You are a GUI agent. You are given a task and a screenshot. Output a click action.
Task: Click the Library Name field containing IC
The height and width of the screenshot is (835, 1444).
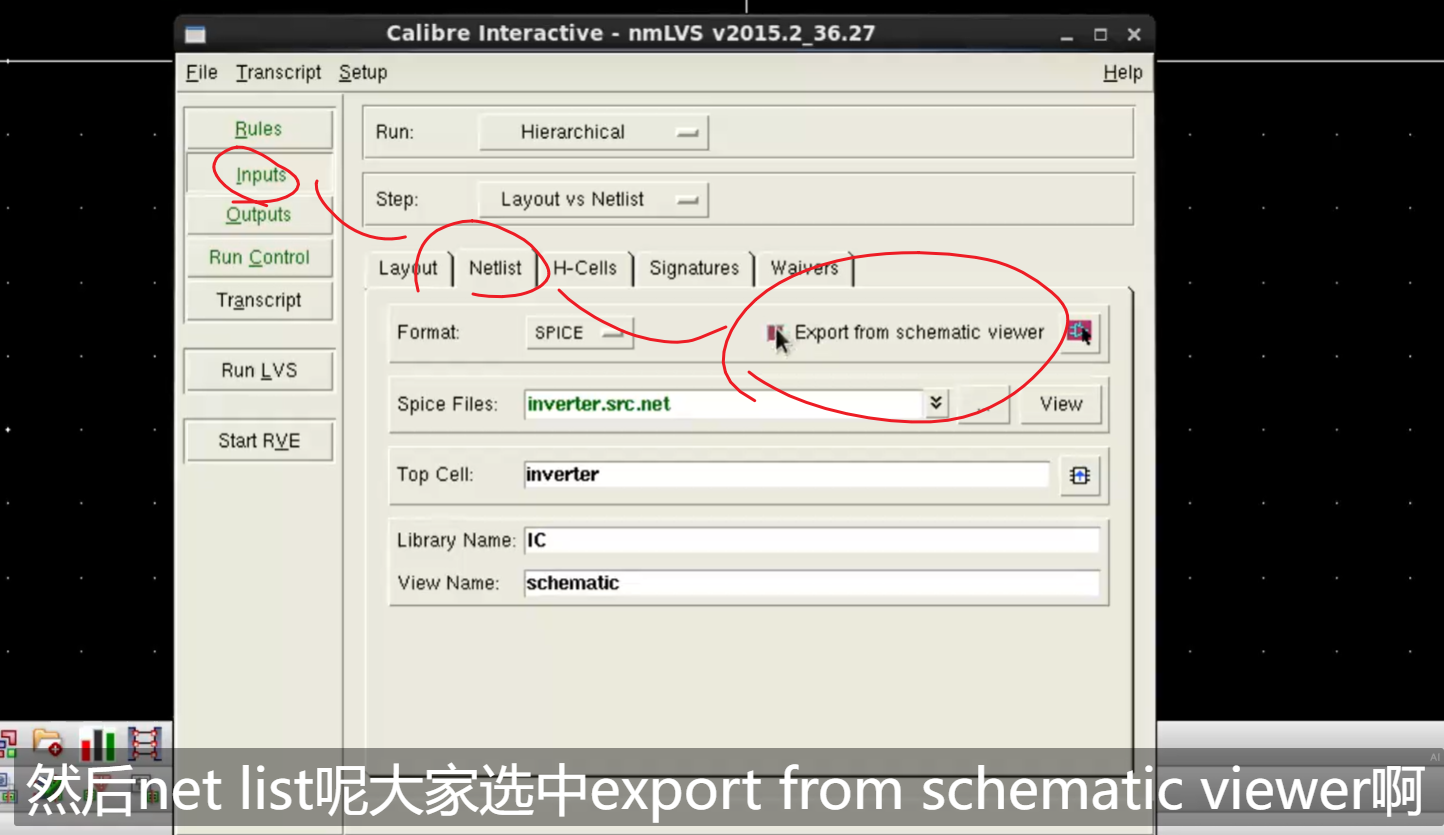click(x=811, y=540)
